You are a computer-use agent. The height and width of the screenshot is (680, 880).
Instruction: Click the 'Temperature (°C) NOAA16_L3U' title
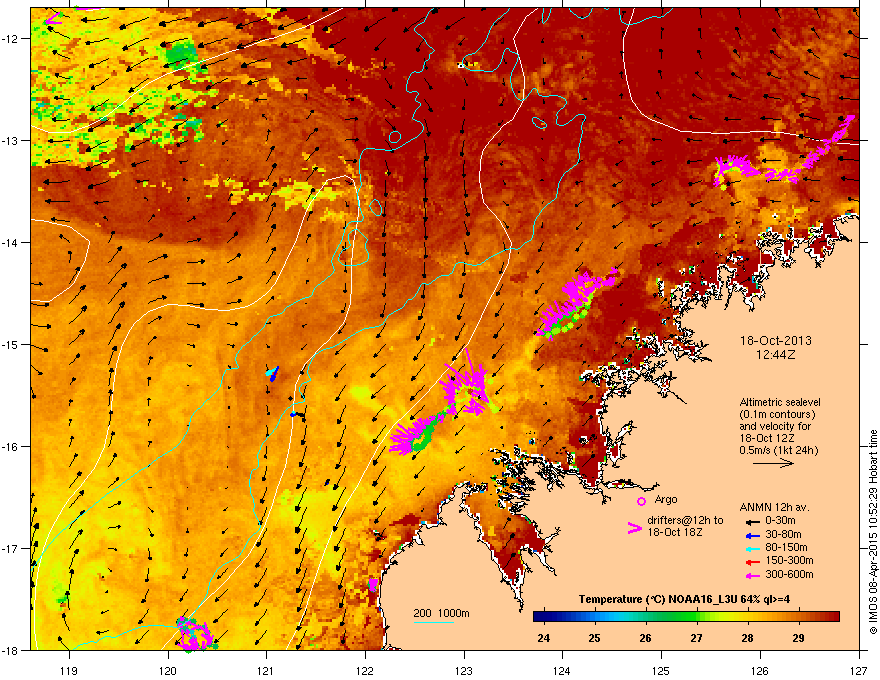click(656, 599)
